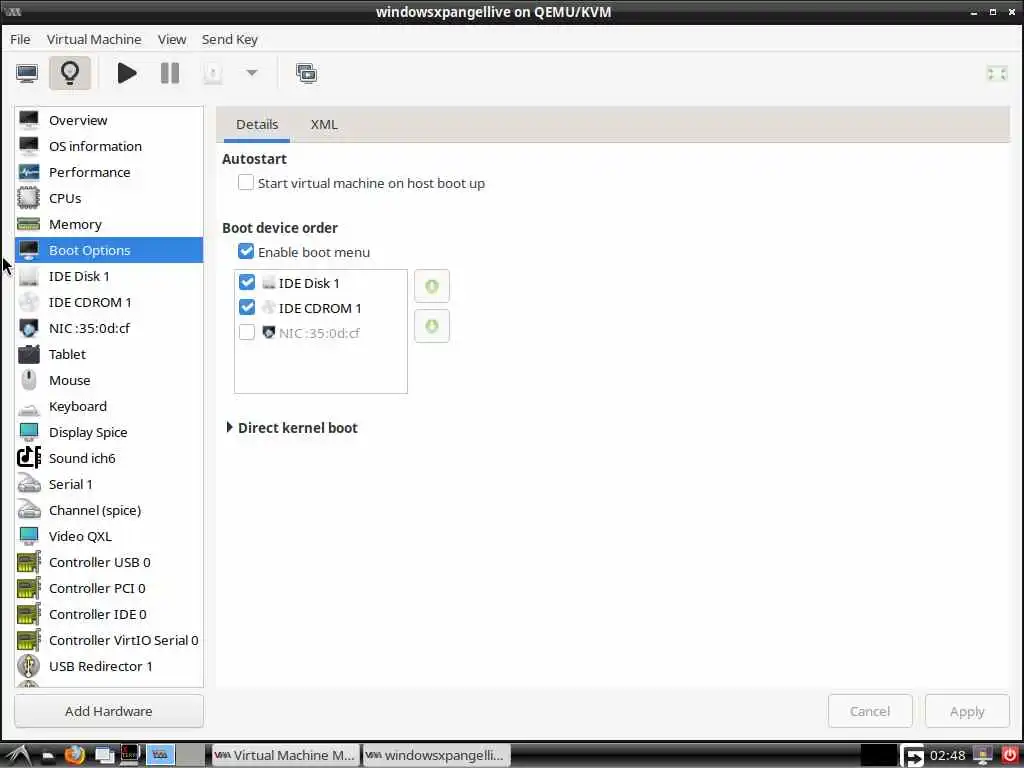Click the shut down guest icon

[x=213, y=73]
